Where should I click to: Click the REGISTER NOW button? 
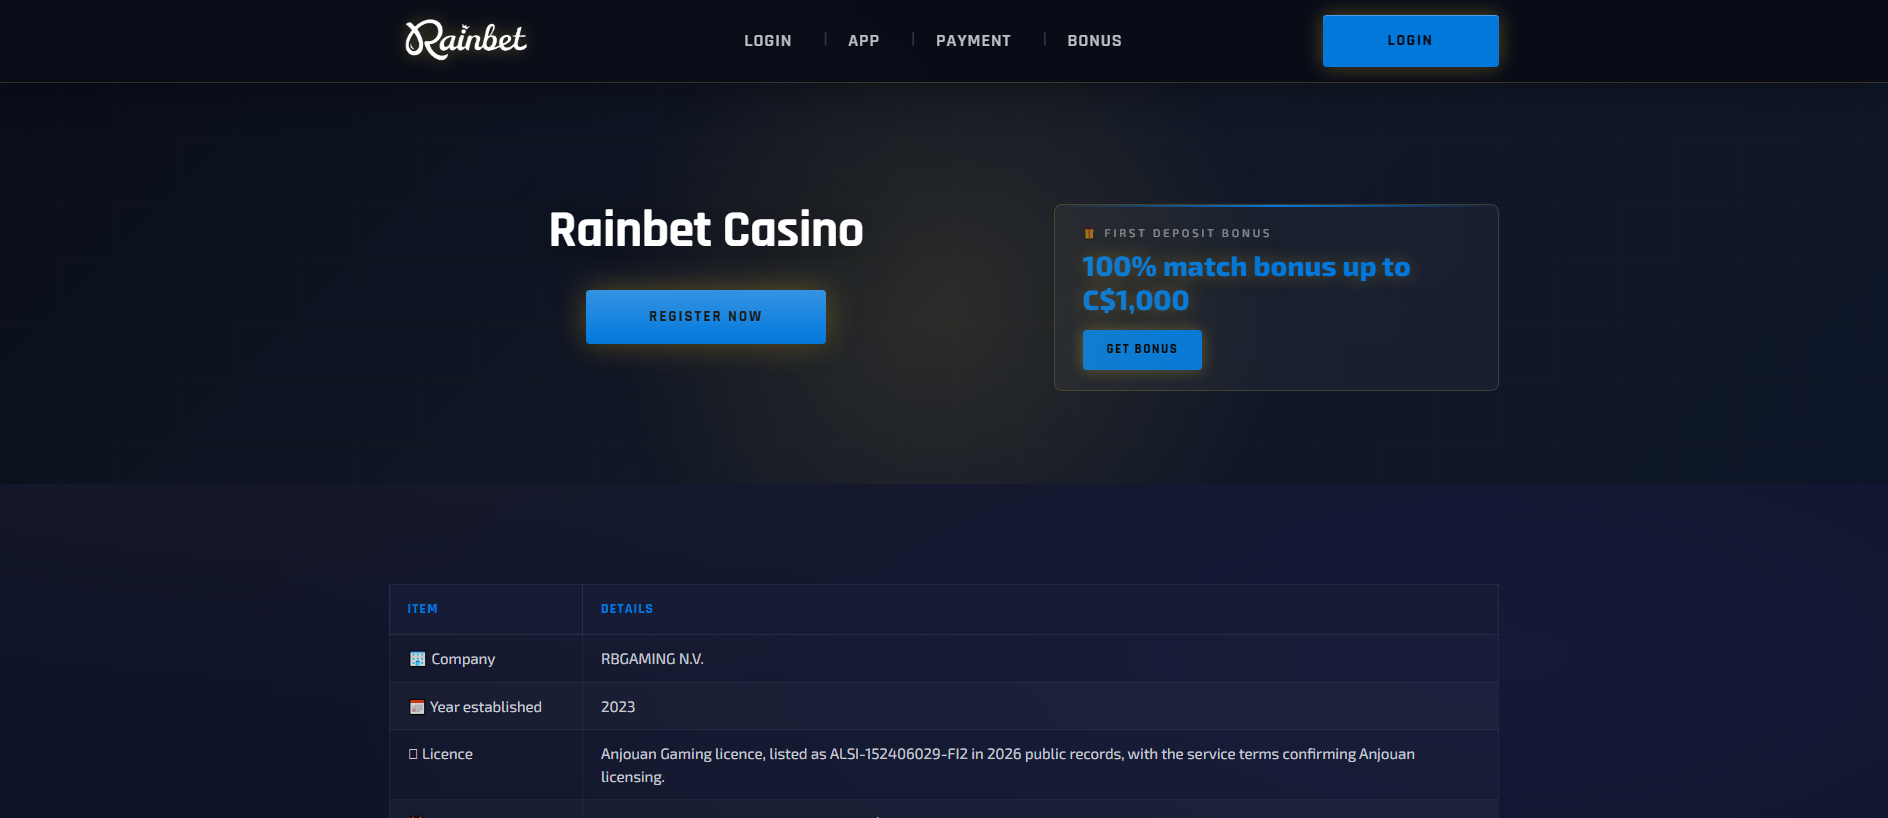706,317
